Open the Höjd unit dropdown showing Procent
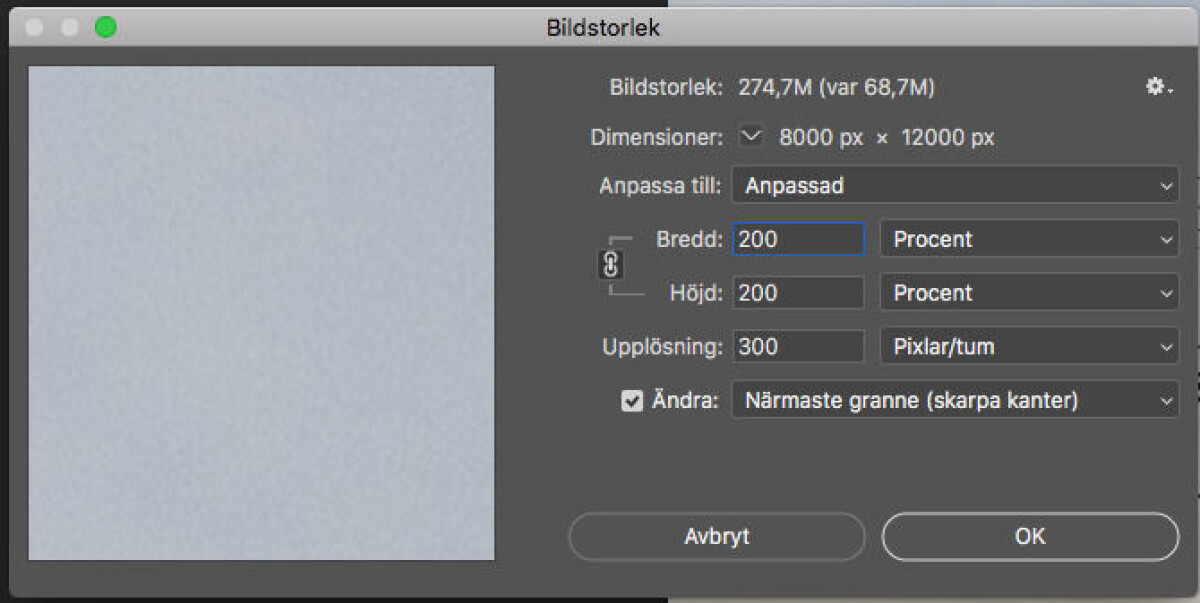The height and width of the screenshot is (603, 1200). [x=1029, y=293]
